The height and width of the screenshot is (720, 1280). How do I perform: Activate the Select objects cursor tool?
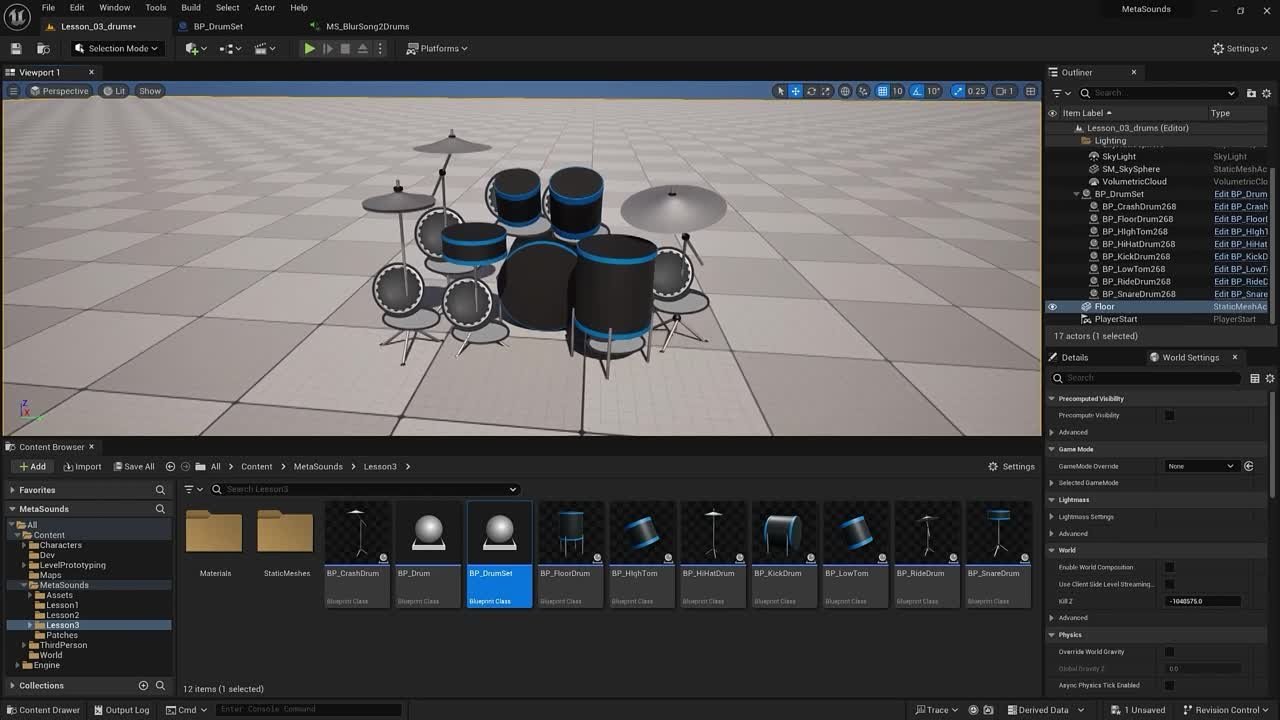click(x=781, y=91)
